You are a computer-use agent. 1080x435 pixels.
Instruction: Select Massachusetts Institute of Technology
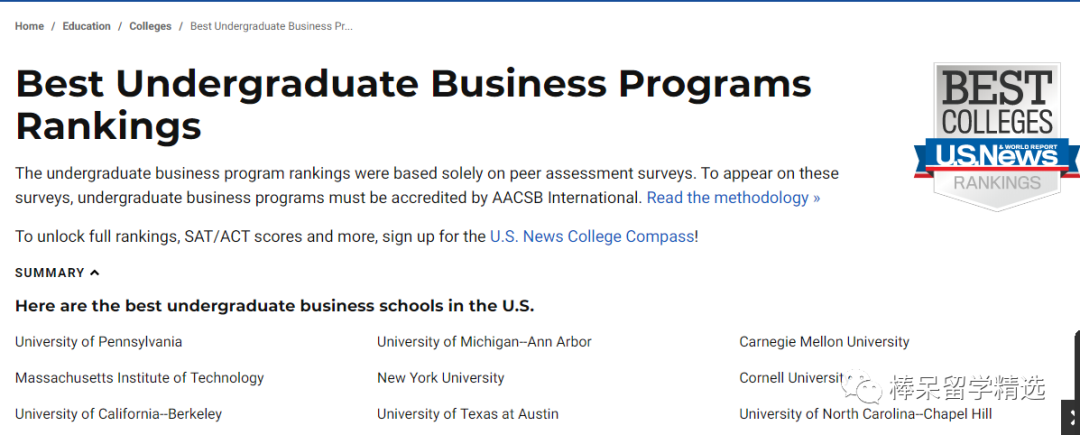point(139,378)
